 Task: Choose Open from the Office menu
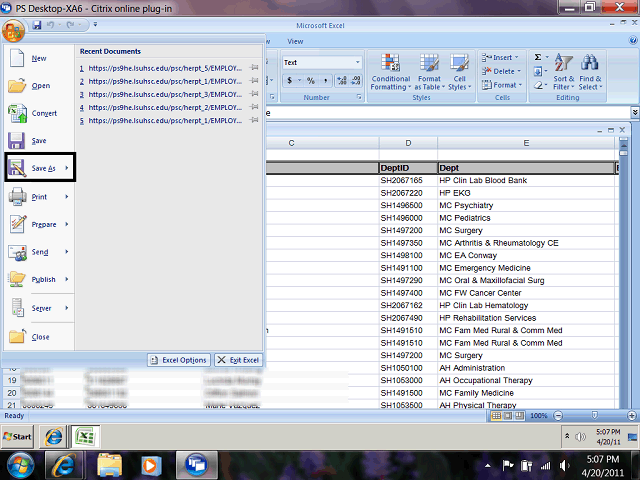tap(39, 86)
